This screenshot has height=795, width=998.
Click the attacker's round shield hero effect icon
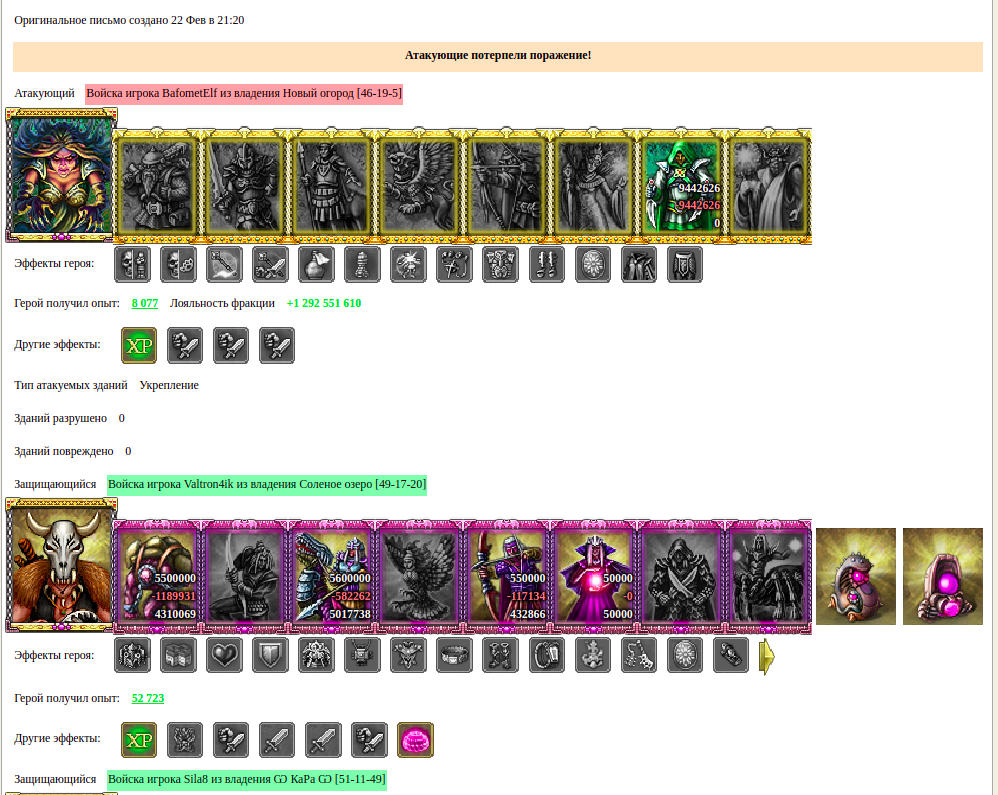click(593, 264)
